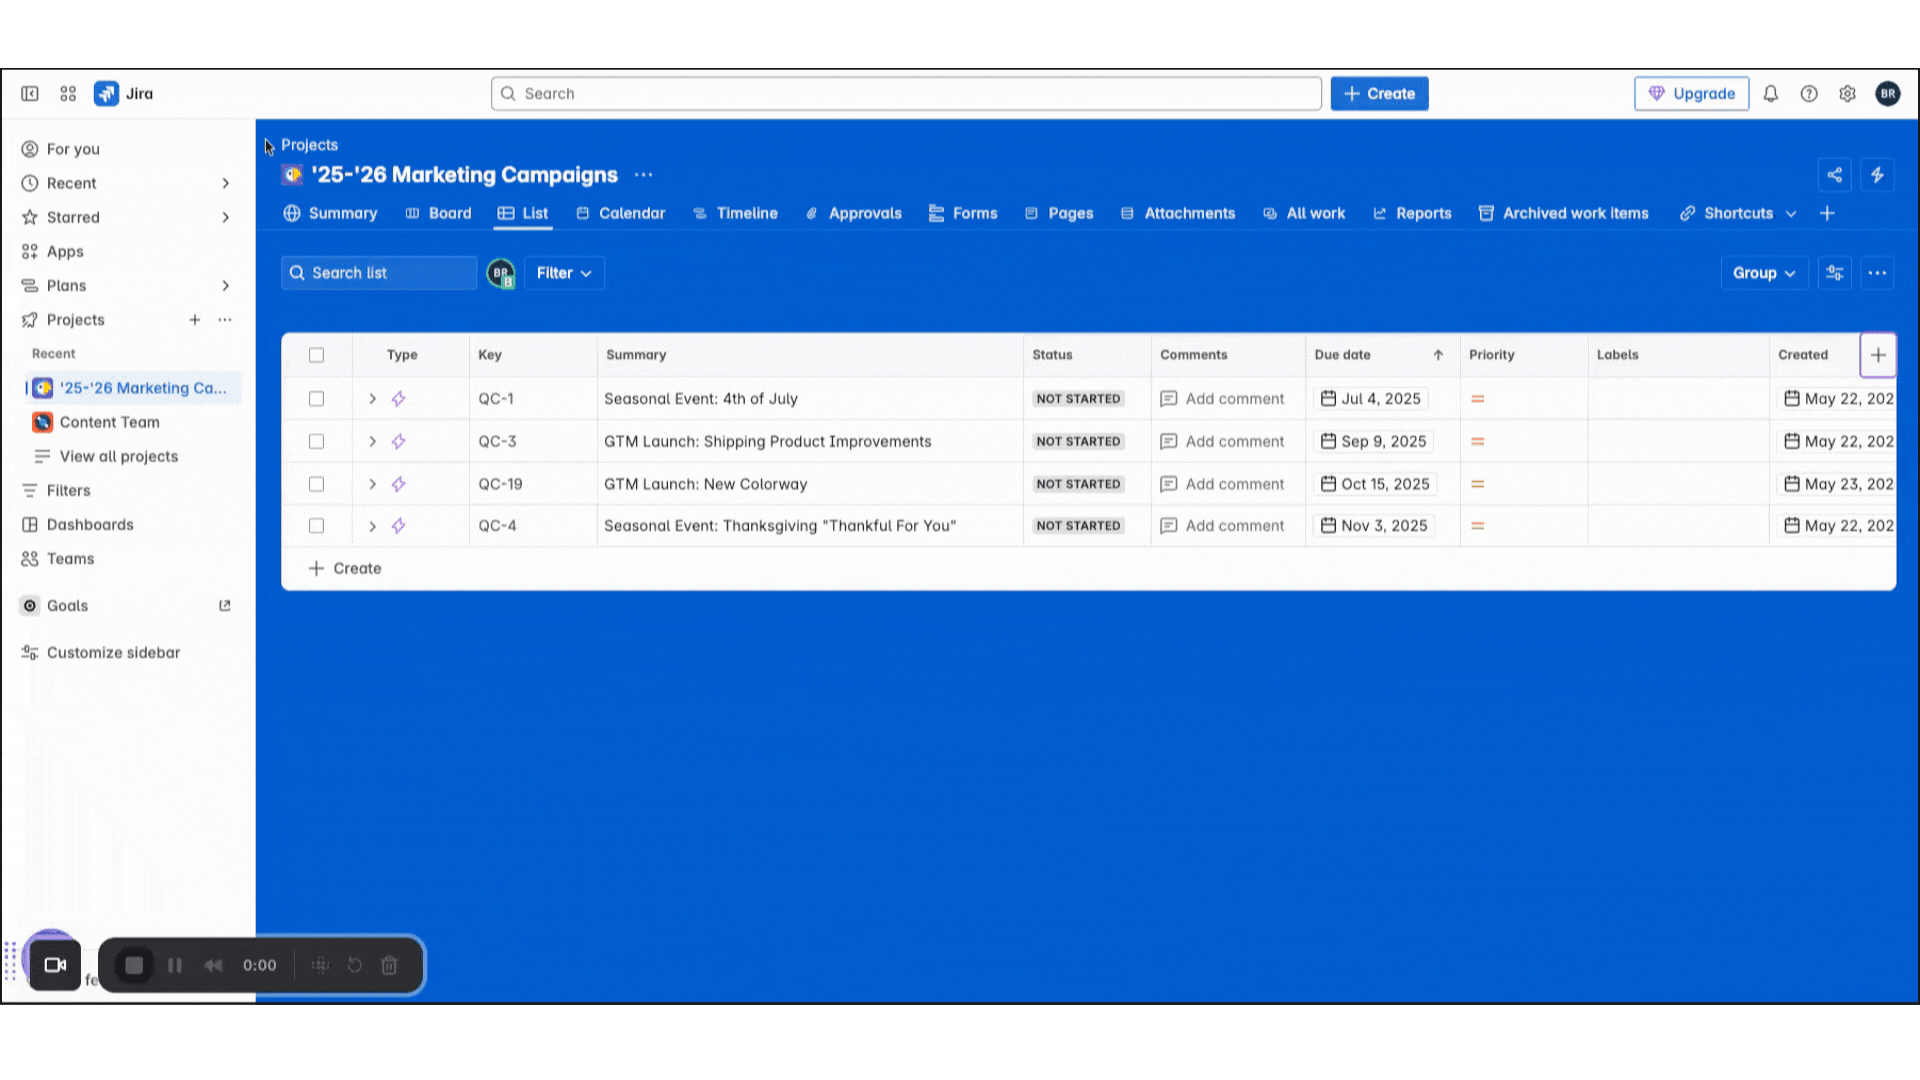Select the checkbox for row QC-1
The image size is (1920, 1080).
[316, 398]
